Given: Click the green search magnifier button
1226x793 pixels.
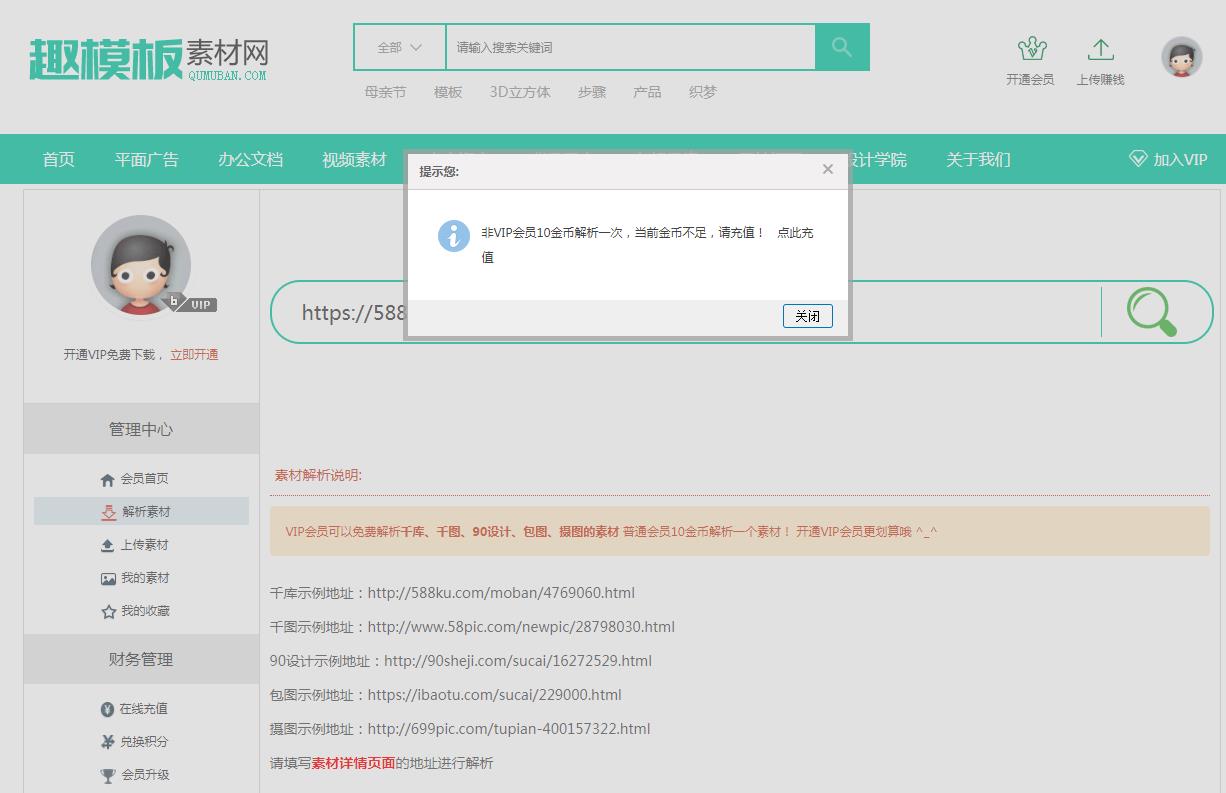Looking at the screenshot, I should pos(841,46).
